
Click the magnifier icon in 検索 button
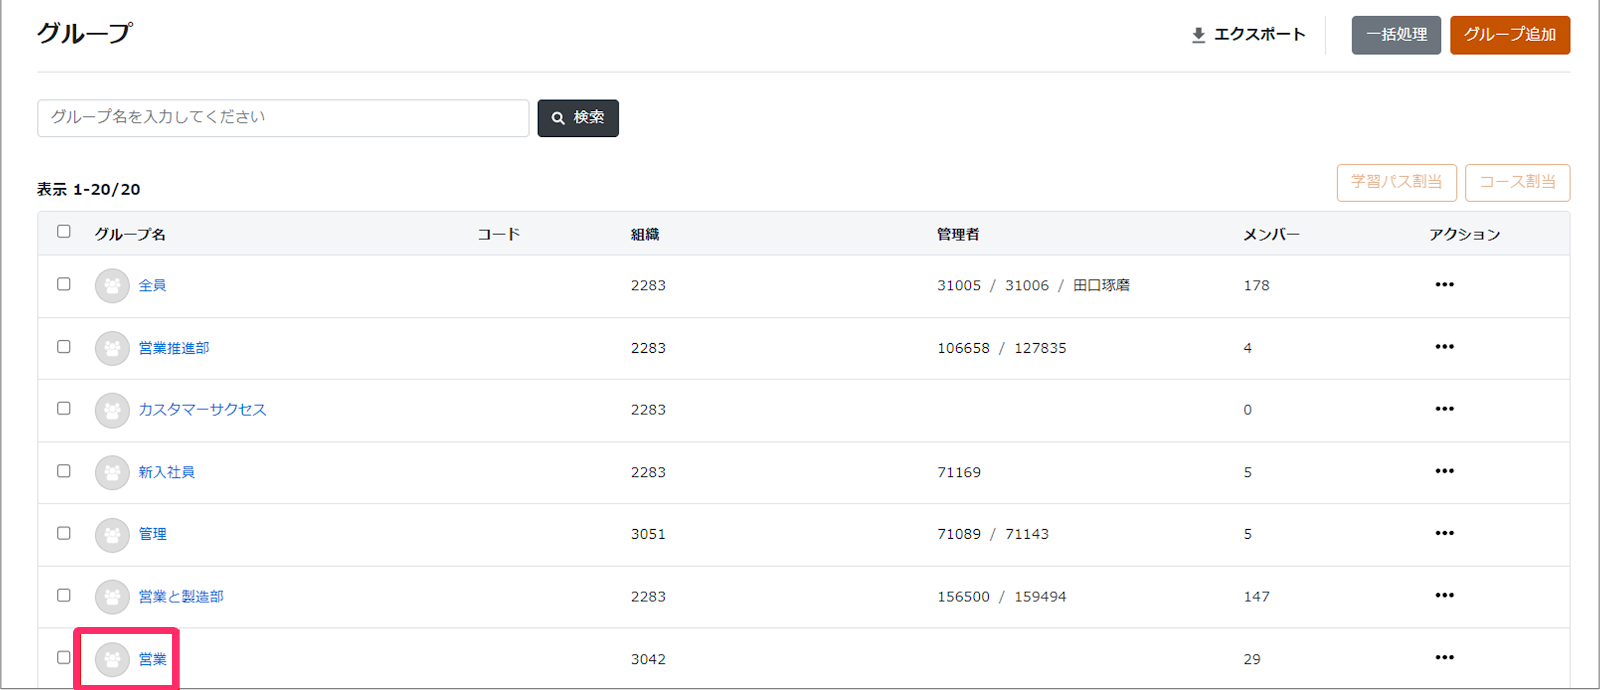[558, 118]
